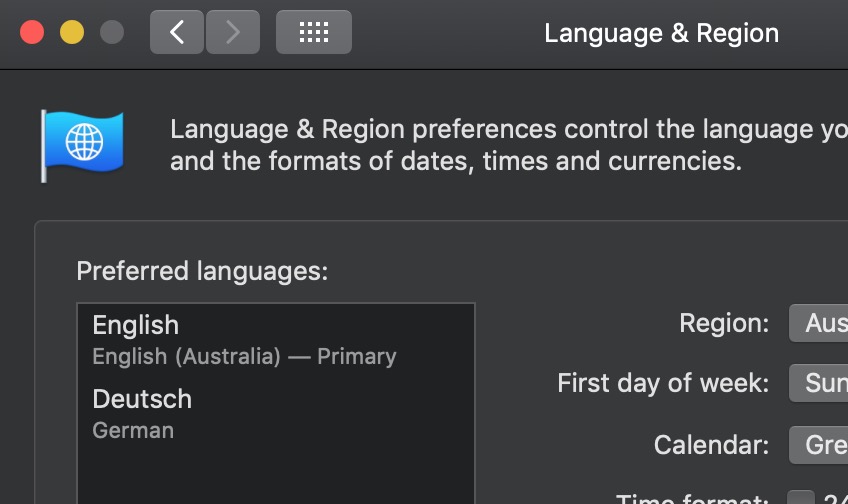This screenshot has width=848, height=504.
Task: Click the Calendar label text
Action: point(711,444)
